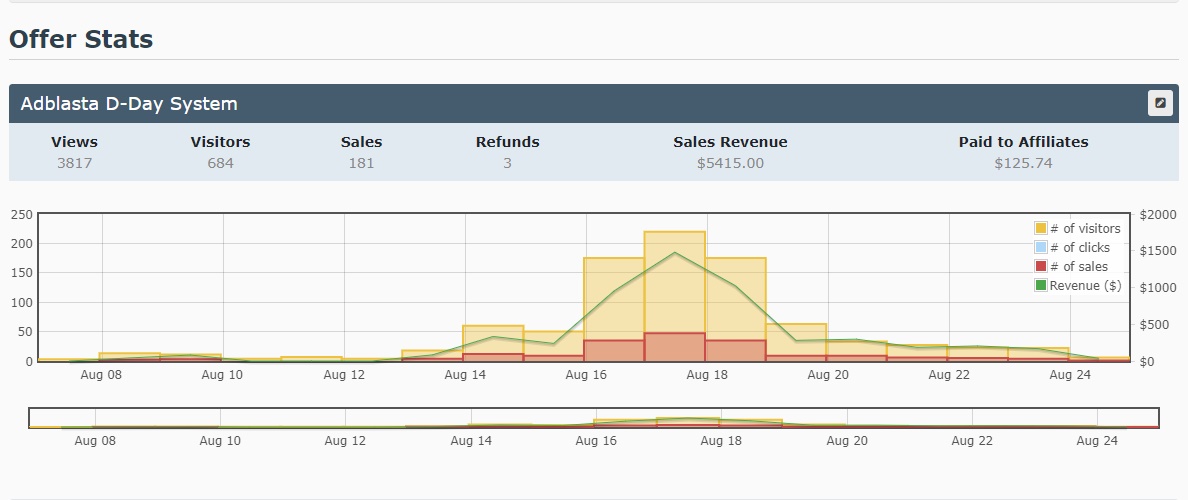Click 'Aug 14' on the main chart axis
This screenshot has width=1188, height=500.
coord(464,374)
